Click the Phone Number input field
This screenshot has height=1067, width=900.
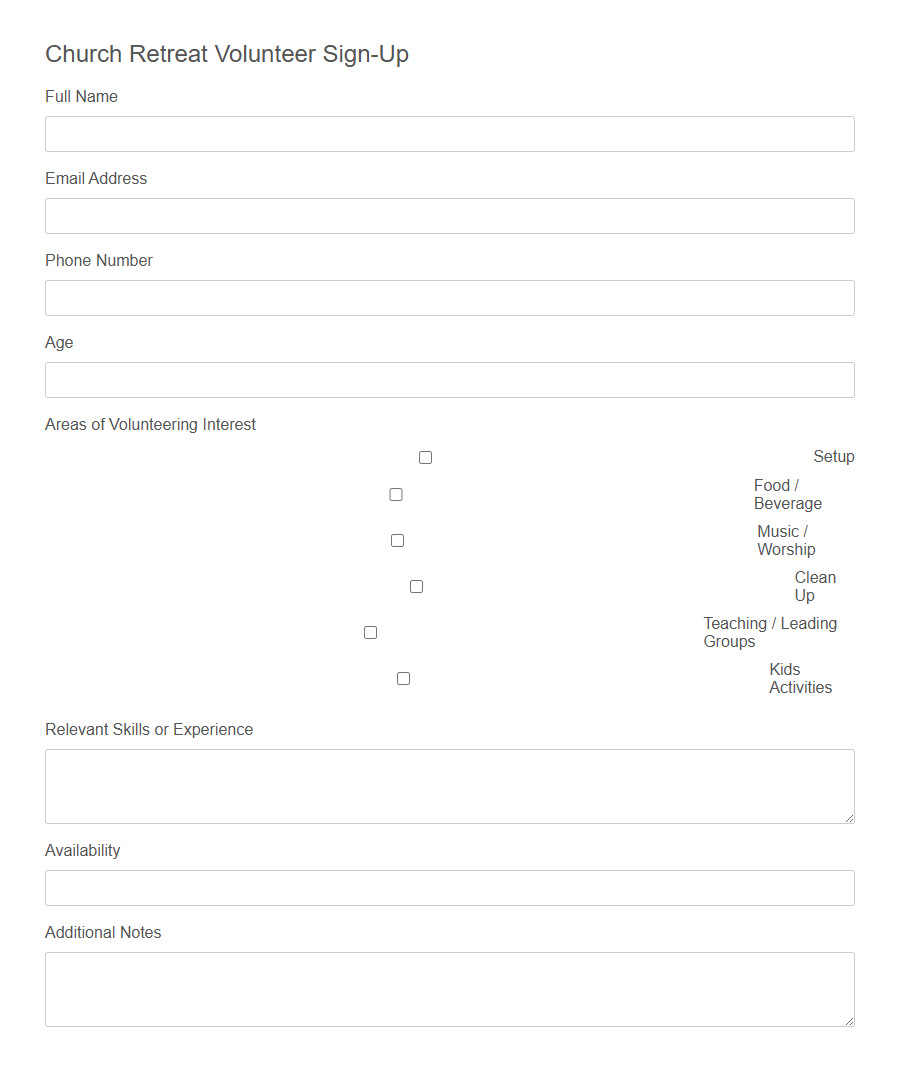pos(449,297)
